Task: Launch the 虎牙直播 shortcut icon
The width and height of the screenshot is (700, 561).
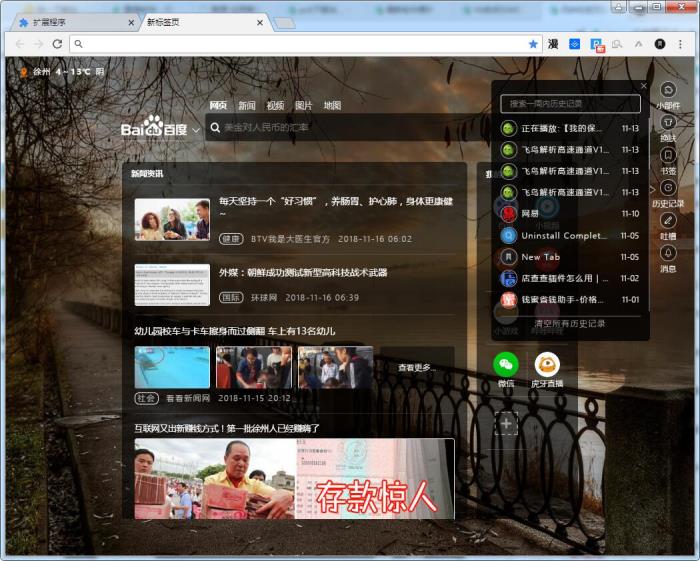Action: point(547,364)
